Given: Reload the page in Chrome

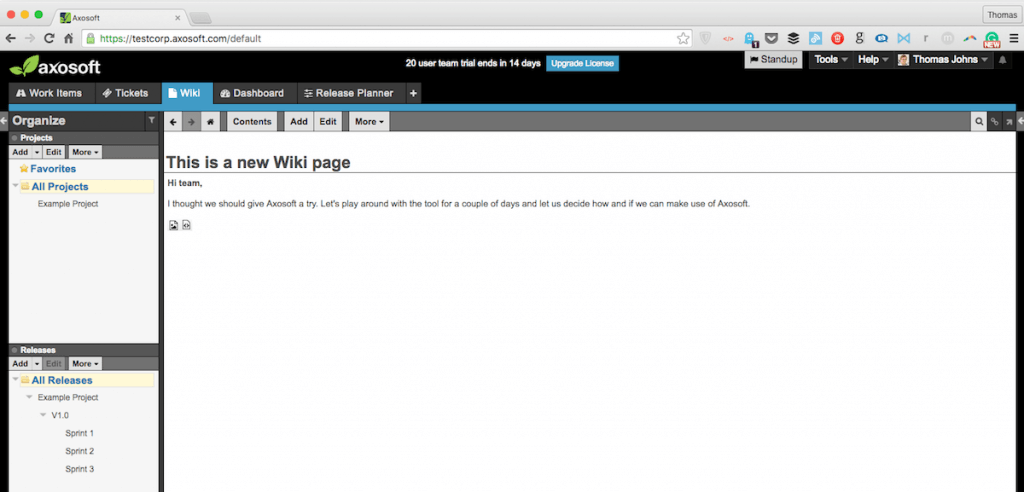Looking at the screenshot, I should (x=49, y=39).
